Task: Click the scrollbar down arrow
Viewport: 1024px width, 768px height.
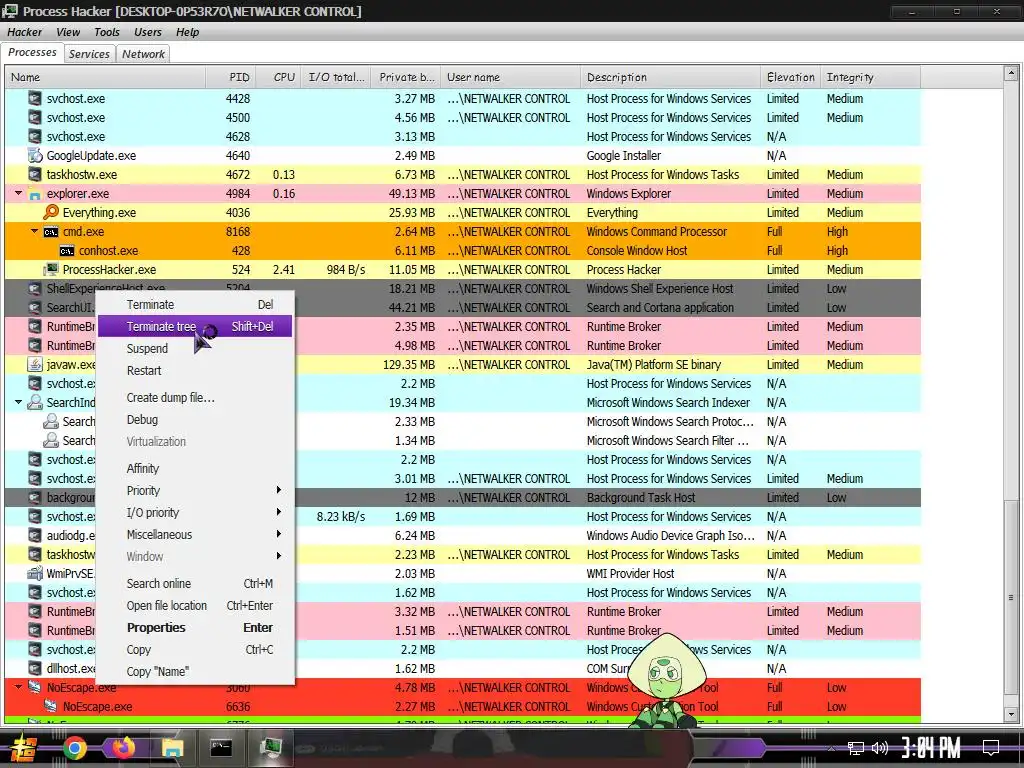Action: (1011, 715)
